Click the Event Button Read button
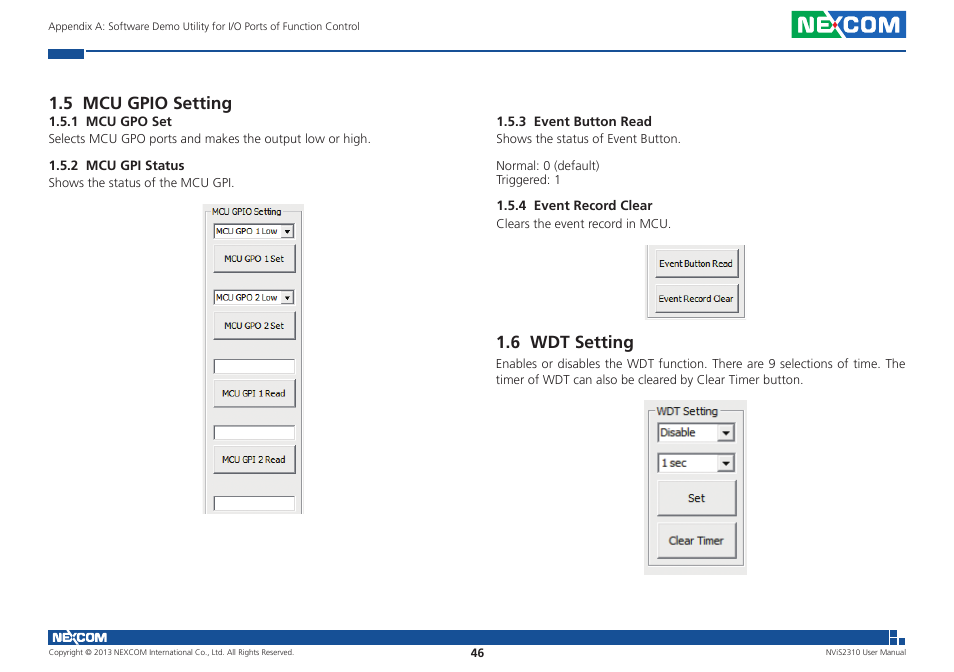This screenshot has height=672, width=954. [x=697, y=263]
